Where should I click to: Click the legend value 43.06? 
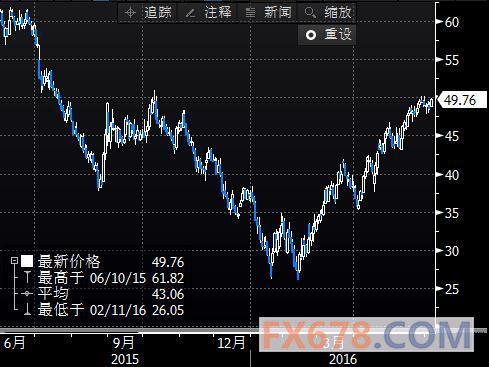(x=168, y=294)
